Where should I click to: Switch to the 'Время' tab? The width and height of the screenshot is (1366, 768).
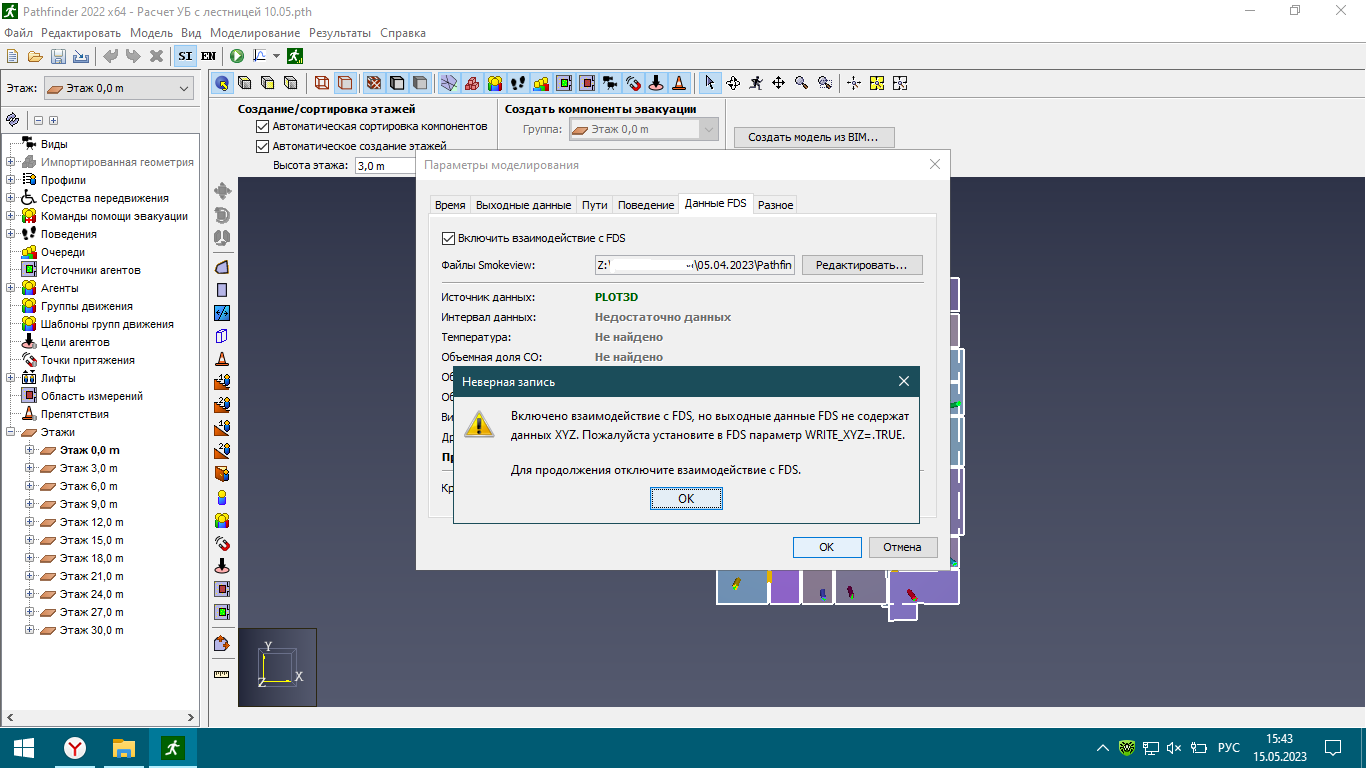pos(450,205)
